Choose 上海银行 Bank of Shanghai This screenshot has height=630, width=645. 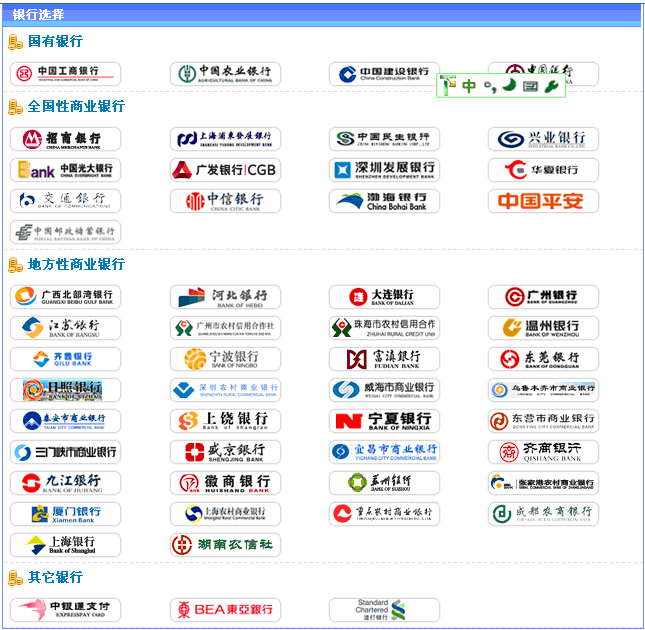[x=65, y=545]
